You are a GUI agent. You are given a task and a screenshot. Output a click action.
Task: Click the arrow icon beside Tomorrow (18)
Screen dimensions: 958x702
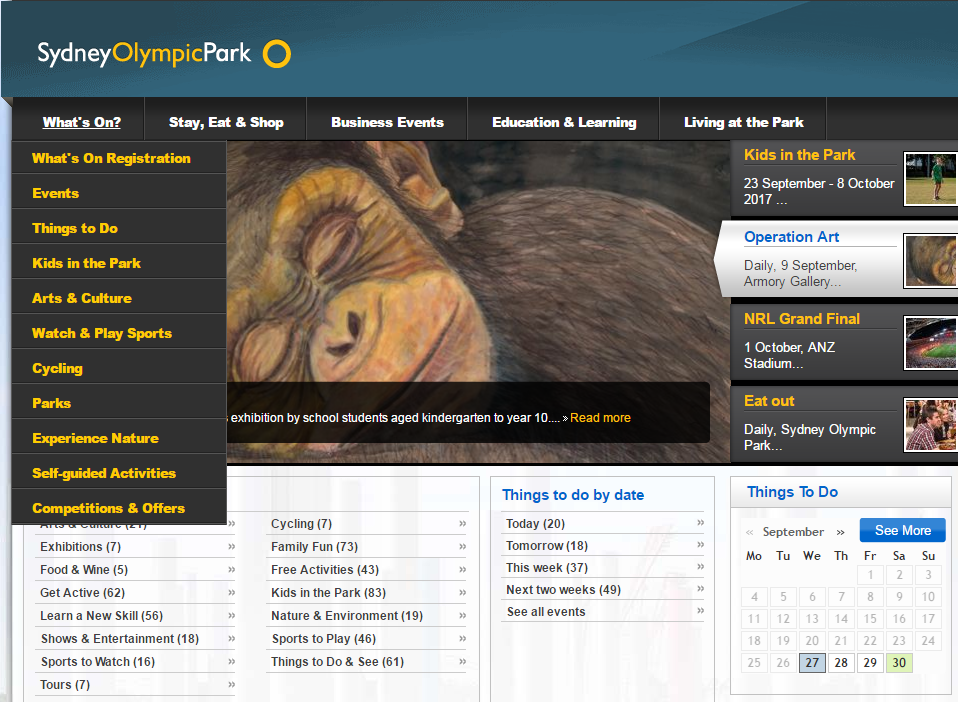coord(701,544)
